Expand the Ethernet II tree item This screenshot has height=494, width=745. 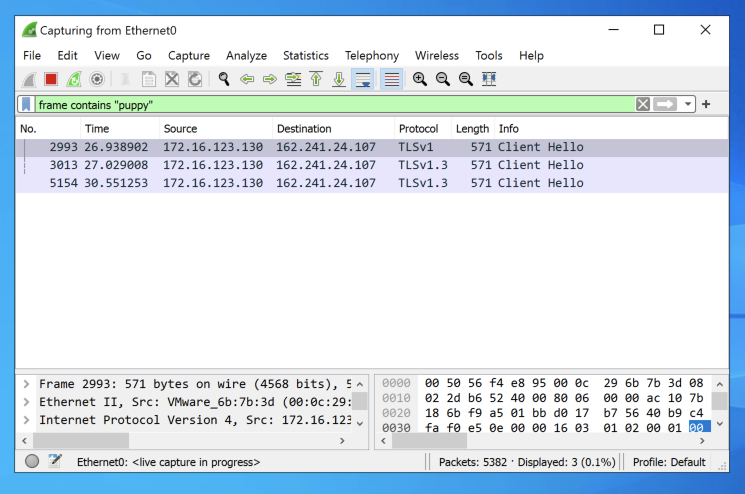pyautogui.click(x=26, y=402)
